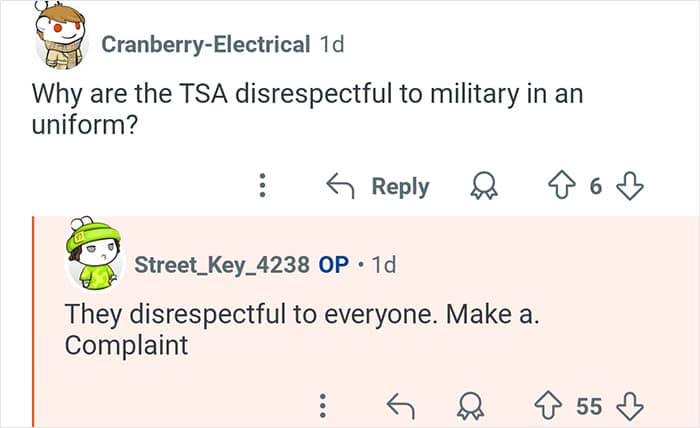Click the 1d timestamp on Street_Key_4238's reply
The height and width of the screenshot is (428, 700).
383,265
